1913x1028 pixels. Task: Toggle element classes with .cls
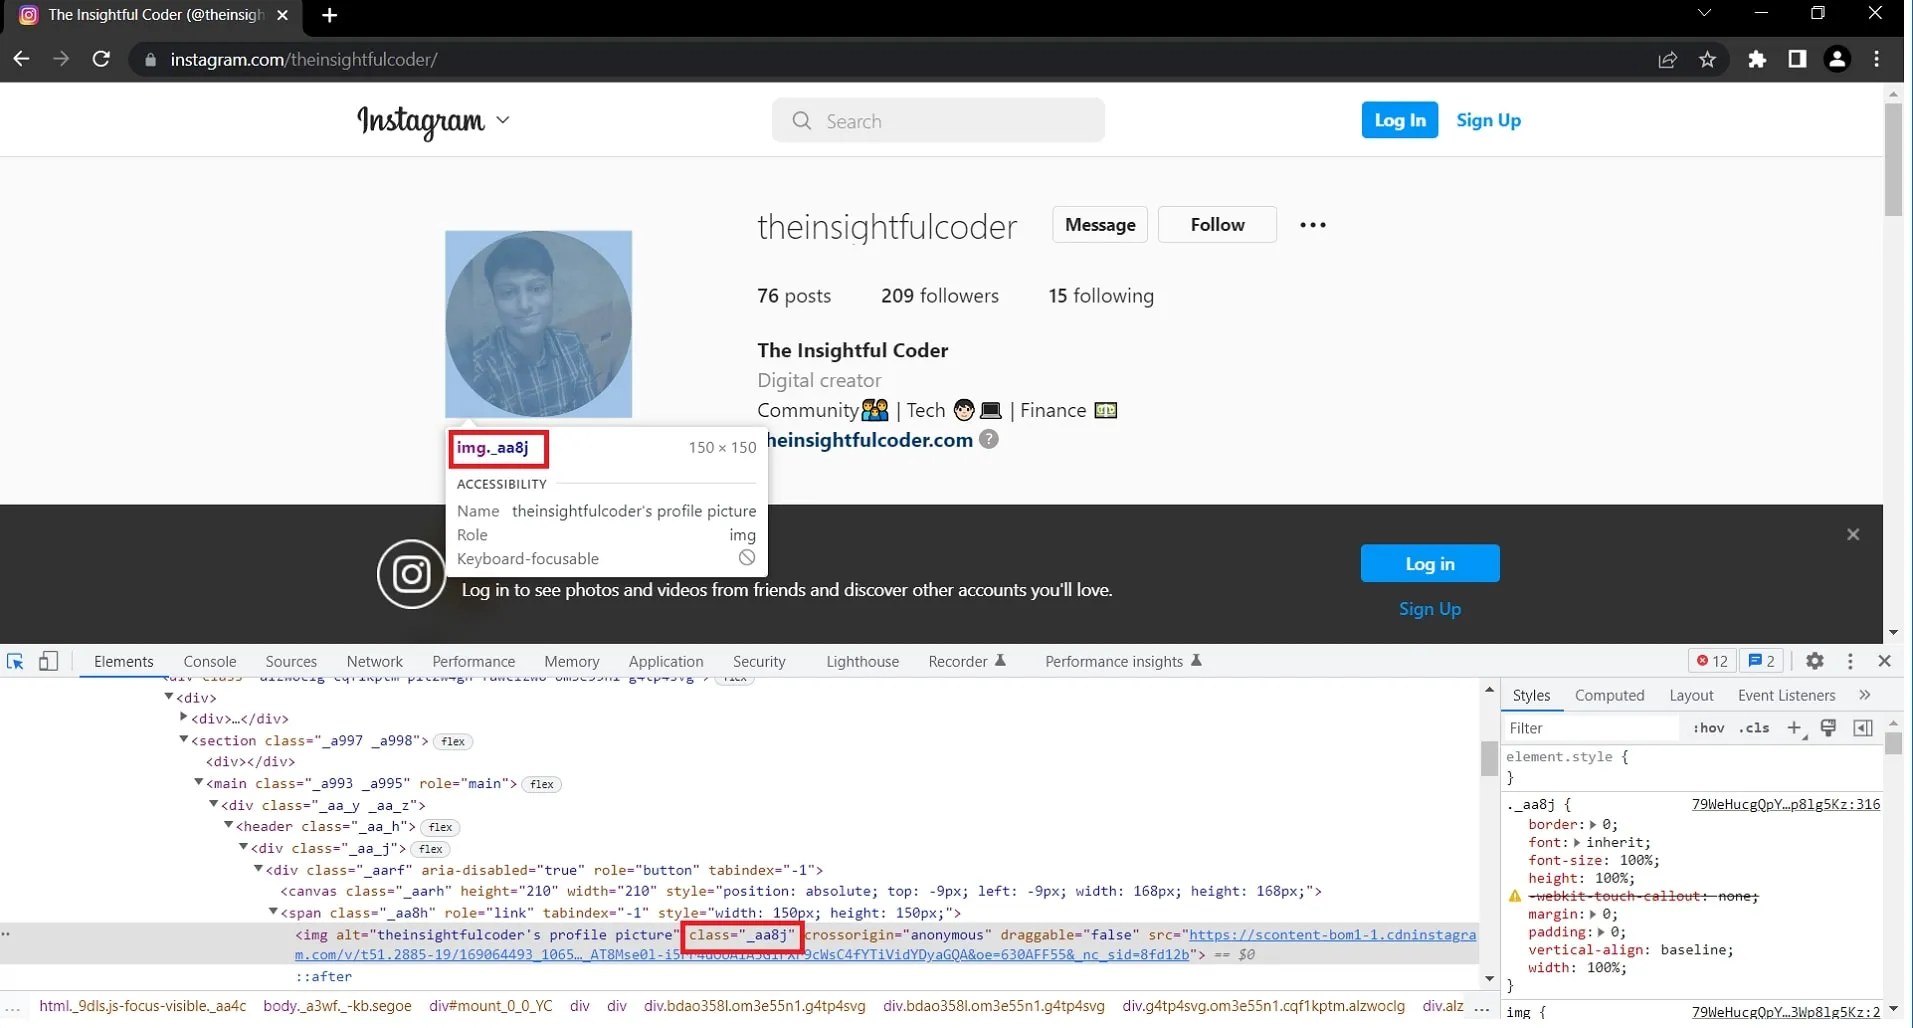click(1753, 728)
